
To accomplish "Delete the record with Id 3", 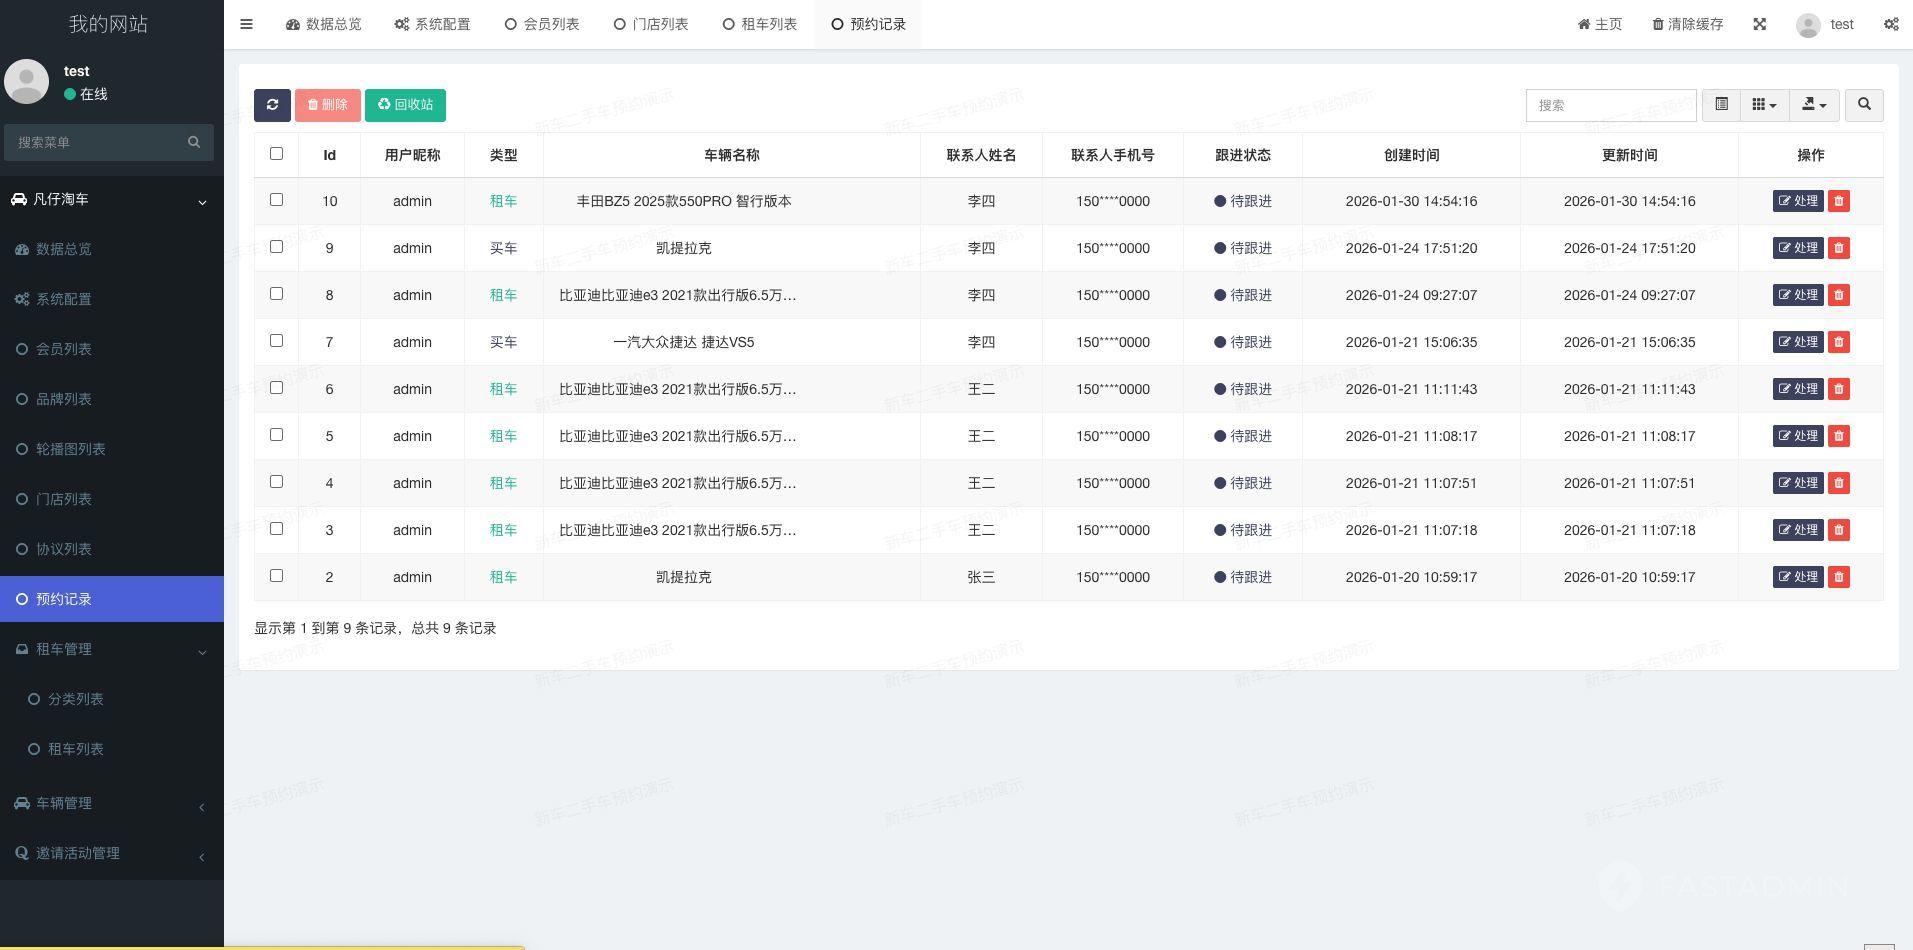I will [x=1838, y=530].
